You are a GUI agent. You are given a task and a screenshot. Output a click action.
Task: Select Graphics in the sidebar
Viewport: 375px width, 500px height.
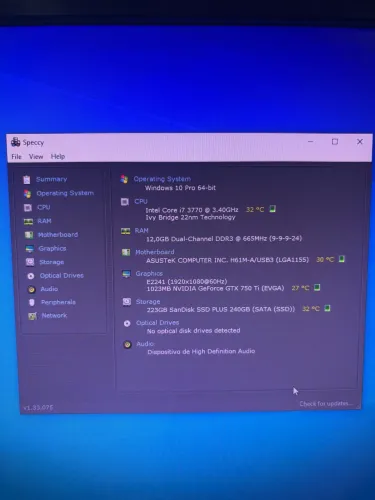52,248
